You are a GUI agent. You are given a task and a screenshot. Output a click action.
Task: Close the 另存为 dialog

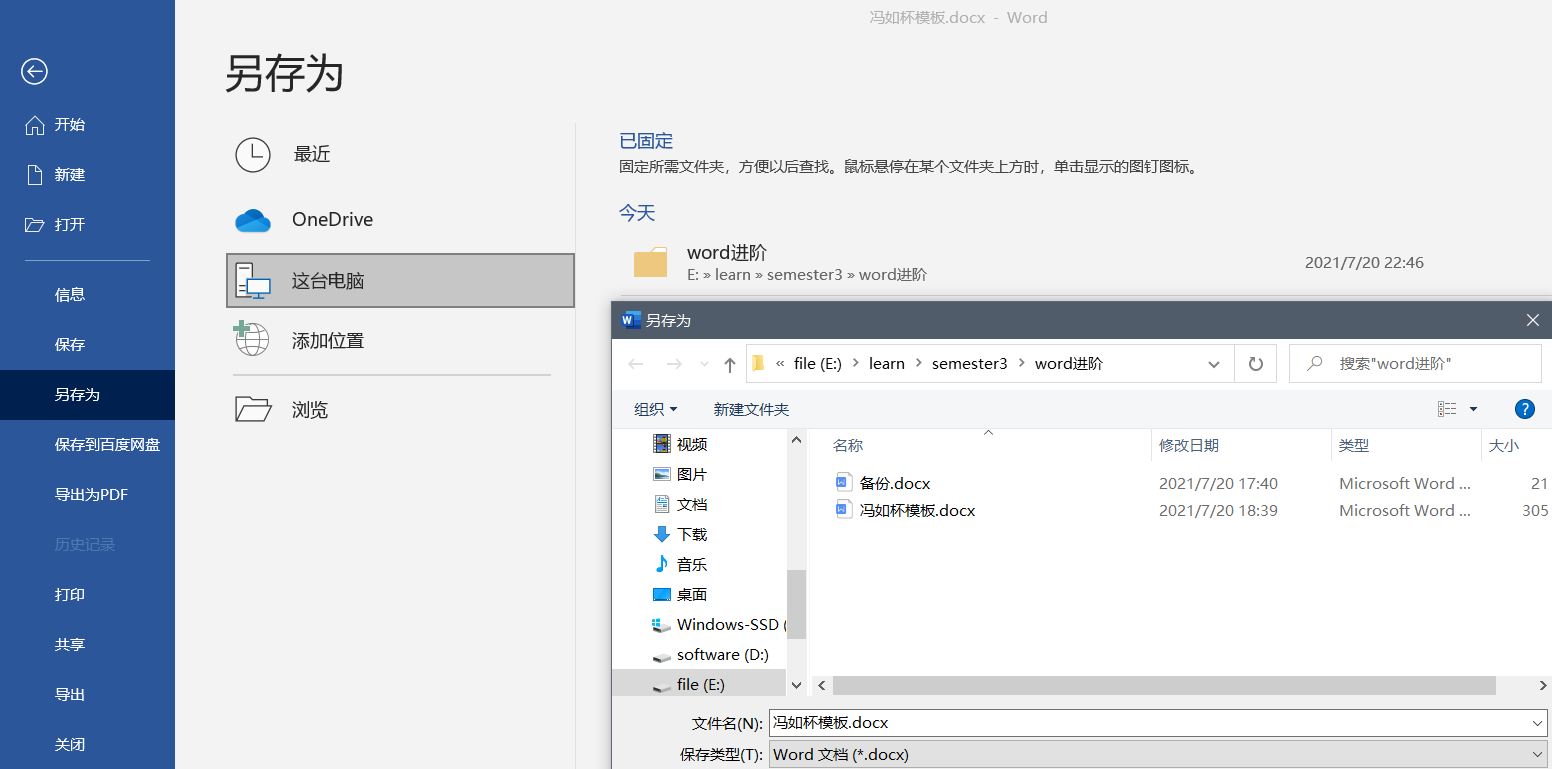coord(1532,320)
